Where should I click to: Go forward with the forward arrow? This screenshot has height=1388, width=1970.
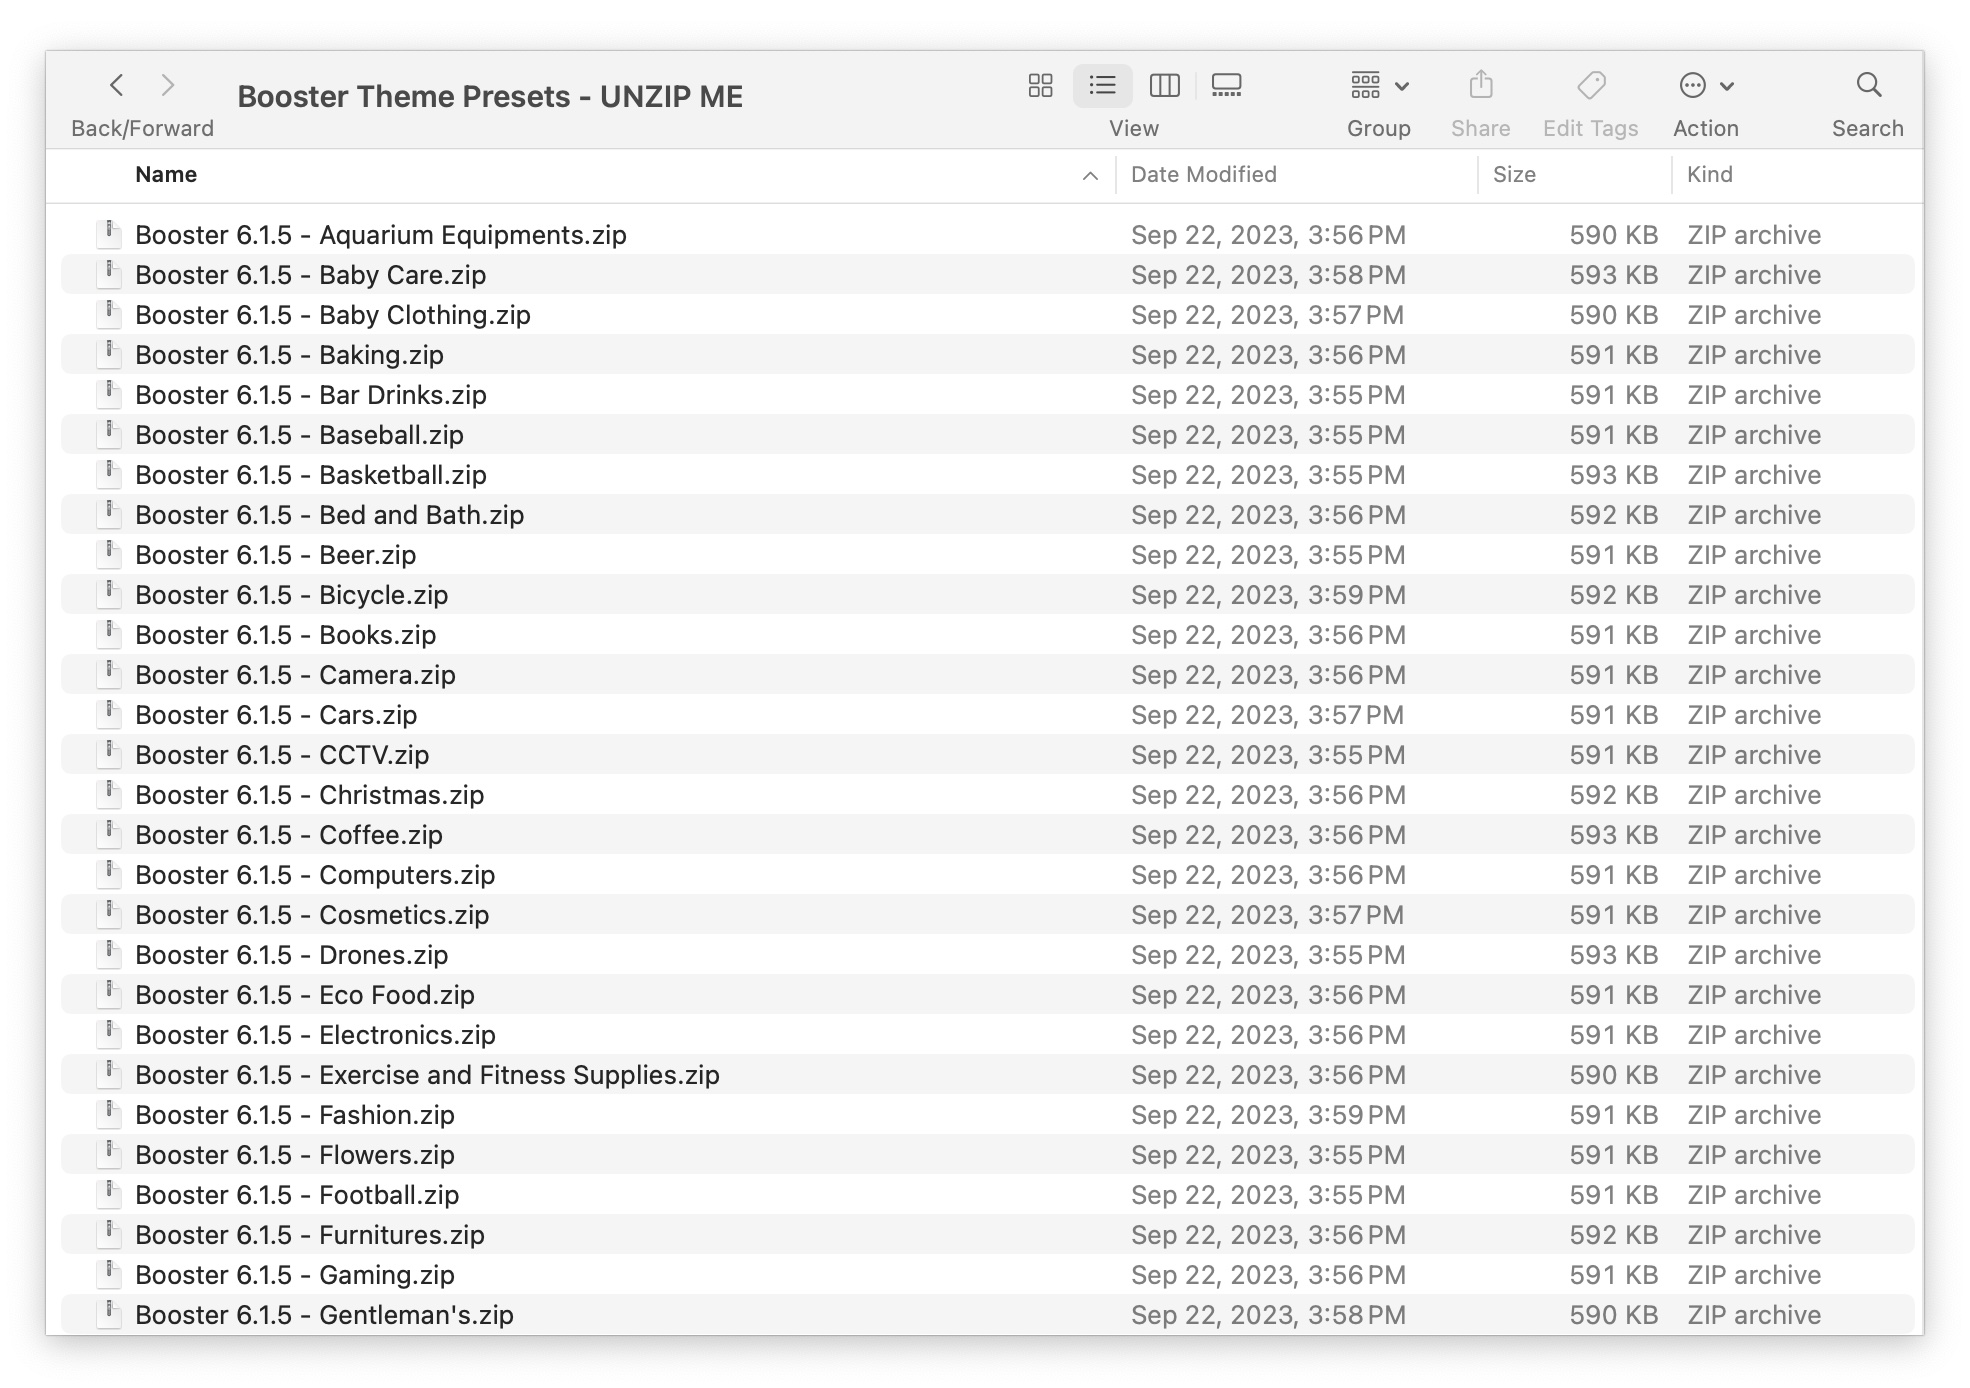[x=168, y=85]
